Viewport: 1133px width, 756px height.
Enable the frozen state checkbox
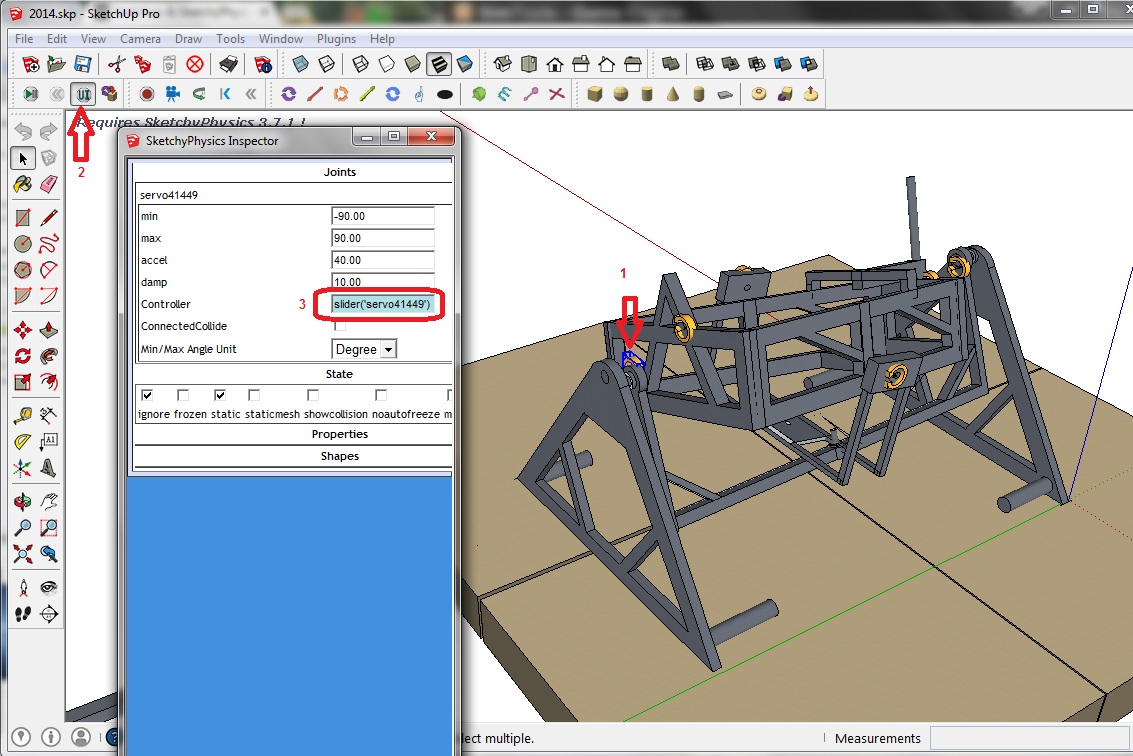point(183,395)
